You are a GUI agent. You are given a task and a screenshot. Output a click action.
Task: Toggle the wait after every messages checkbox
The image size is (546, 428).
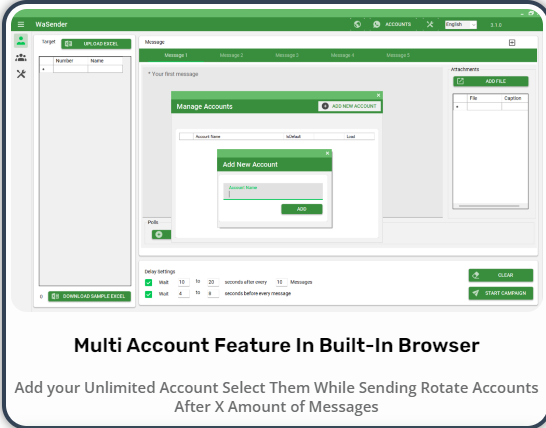point(148,282)
